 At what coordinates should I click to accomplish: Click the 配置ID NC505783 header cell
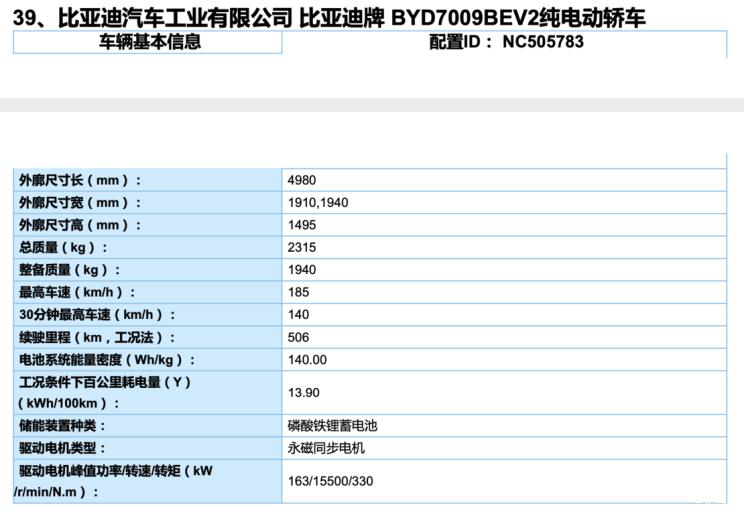click(x=506, y=42)
